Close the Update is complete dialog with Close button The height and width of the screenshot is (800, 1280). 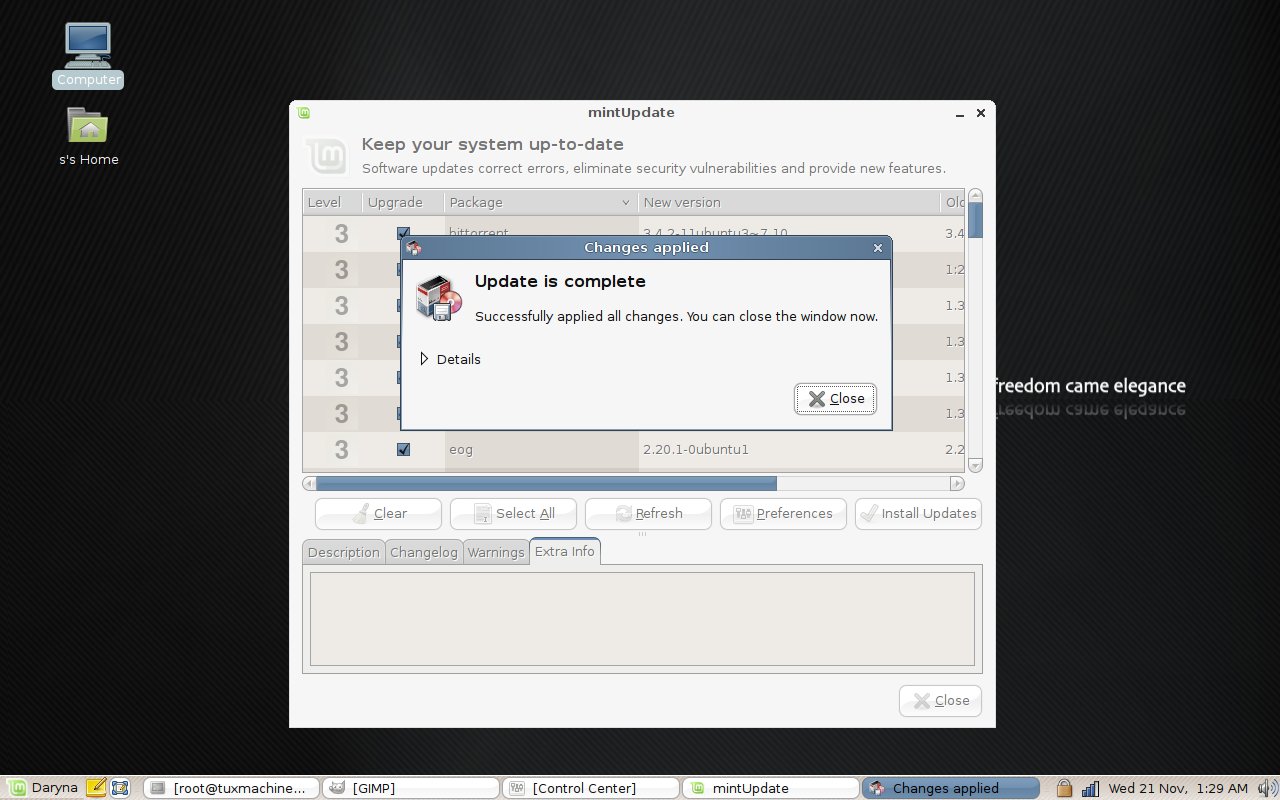(x=836, y=398)
